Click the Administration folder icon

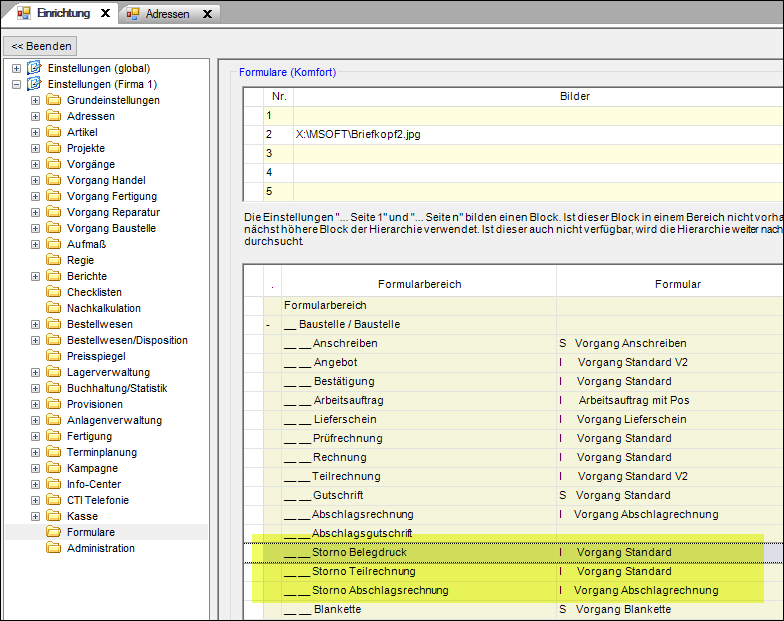click(x=53, y=548)
